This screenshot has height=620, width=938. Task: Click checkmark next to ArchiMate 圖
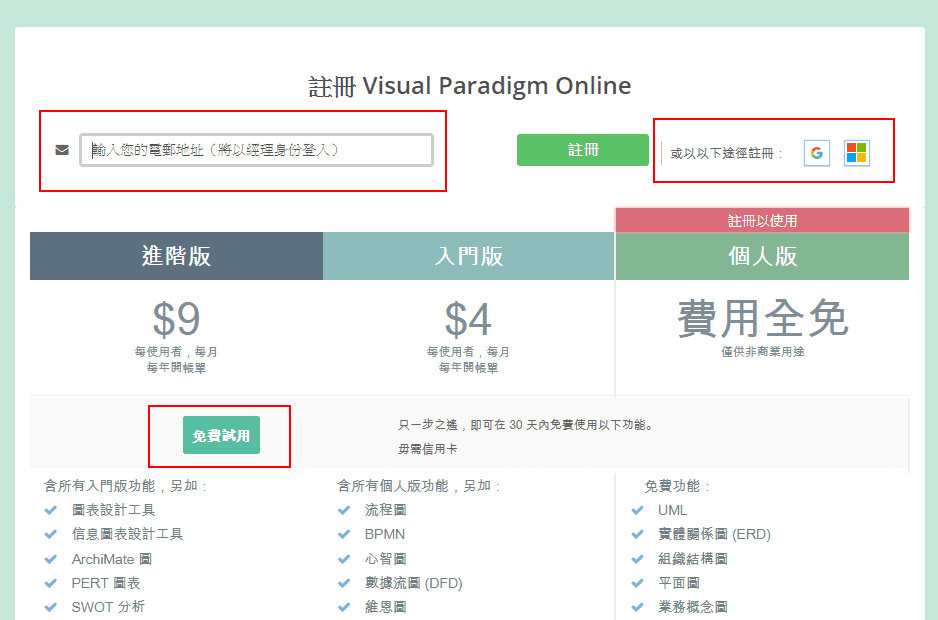pyautogui.click(x=51, y=559)
